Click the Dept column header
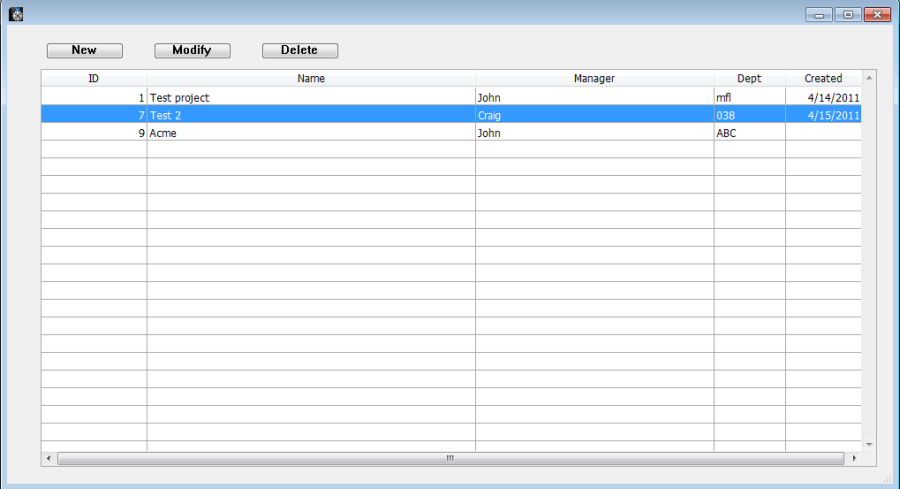This screenshot has height=489, width=900. (749, 78)
